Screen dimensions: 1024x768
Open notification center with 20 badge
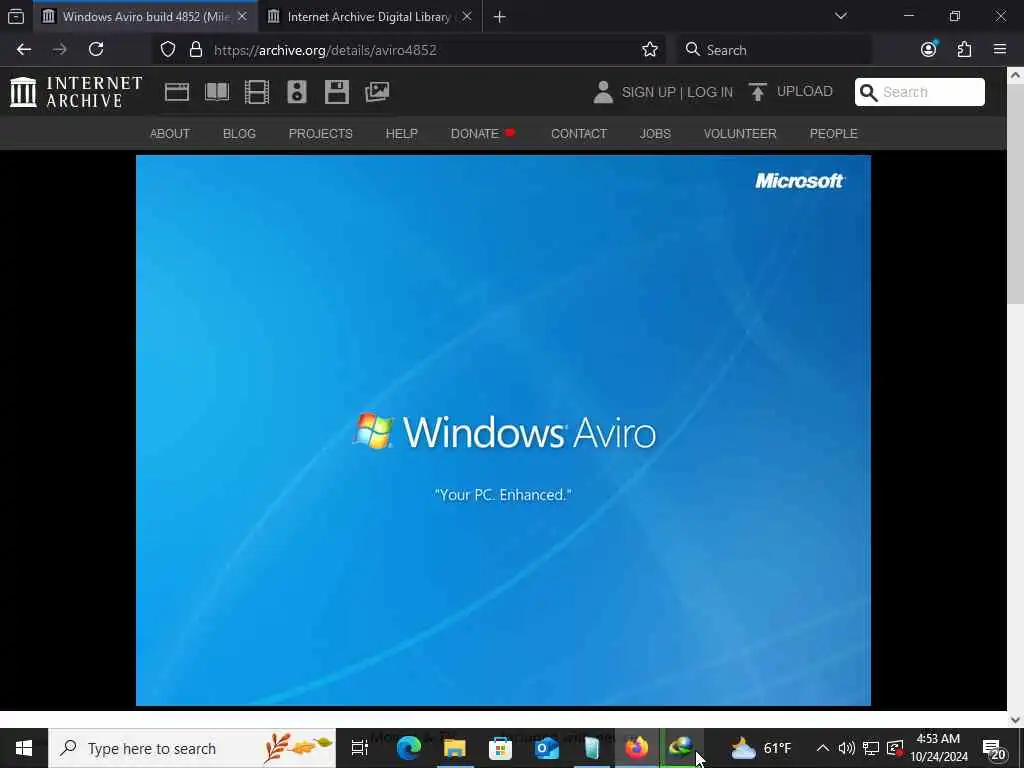[995, 748]
